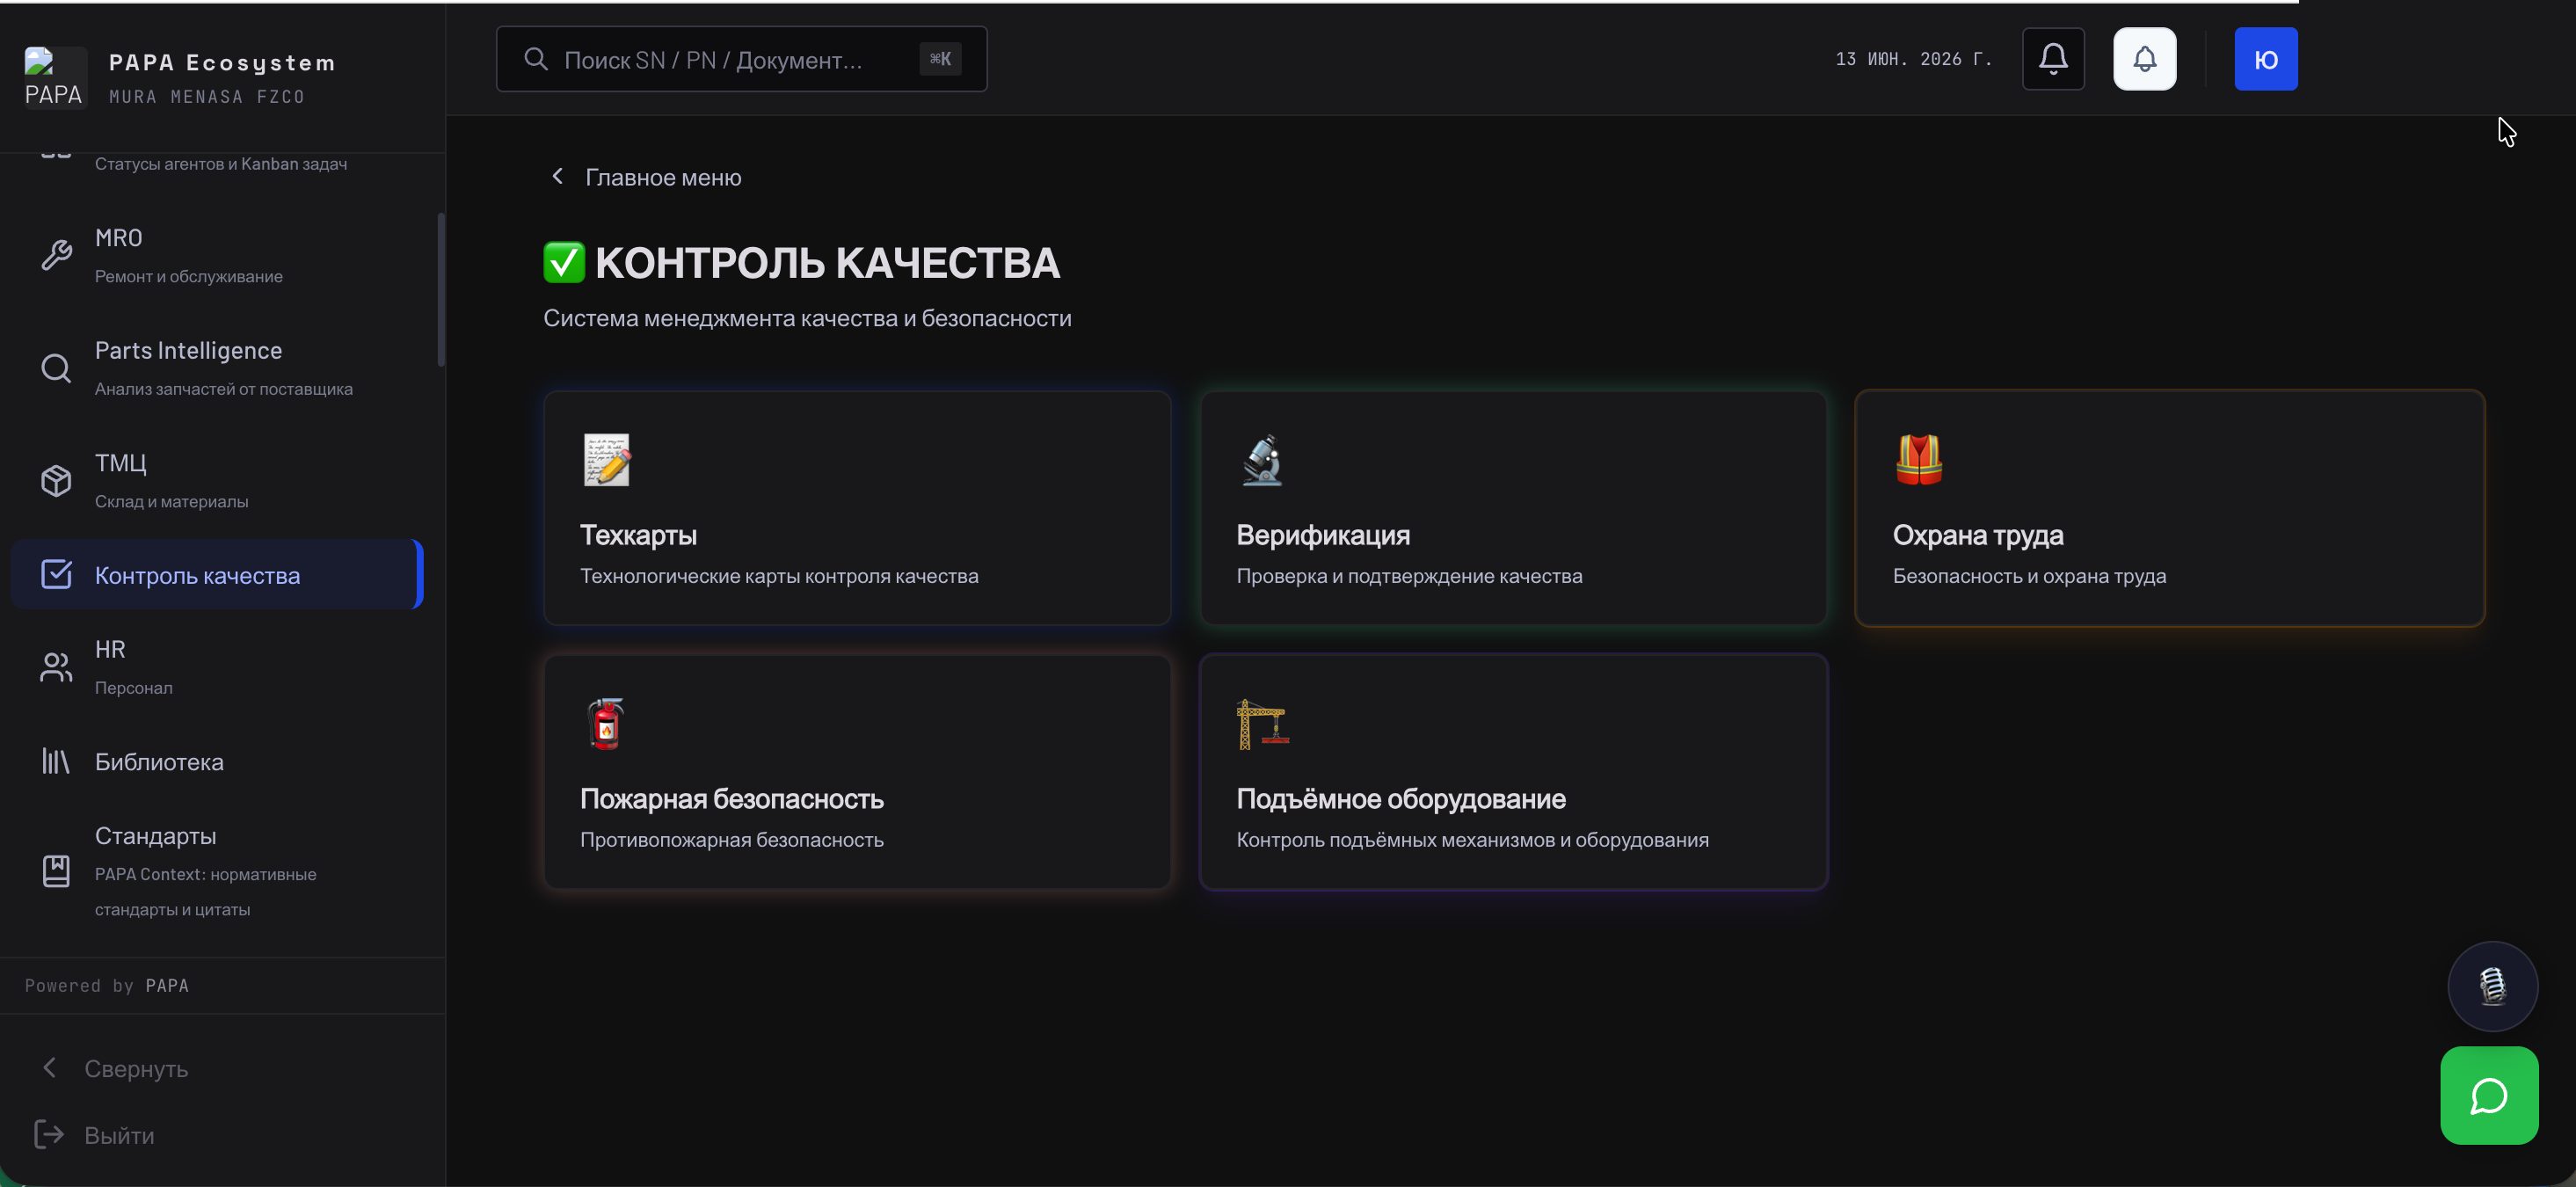Click the back chevron beside Главное меню

(x=558, y=176)
